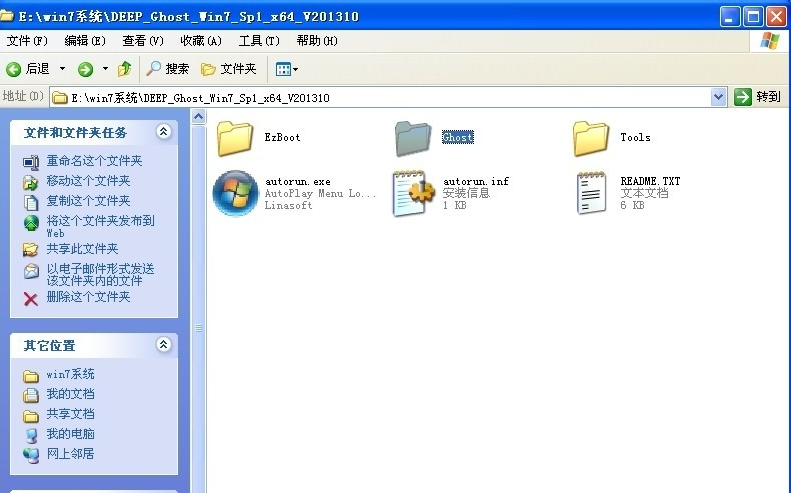Click 复制这个文件夹 link
The height and width of the screenshot is (493, 791).
coord(88,201)
